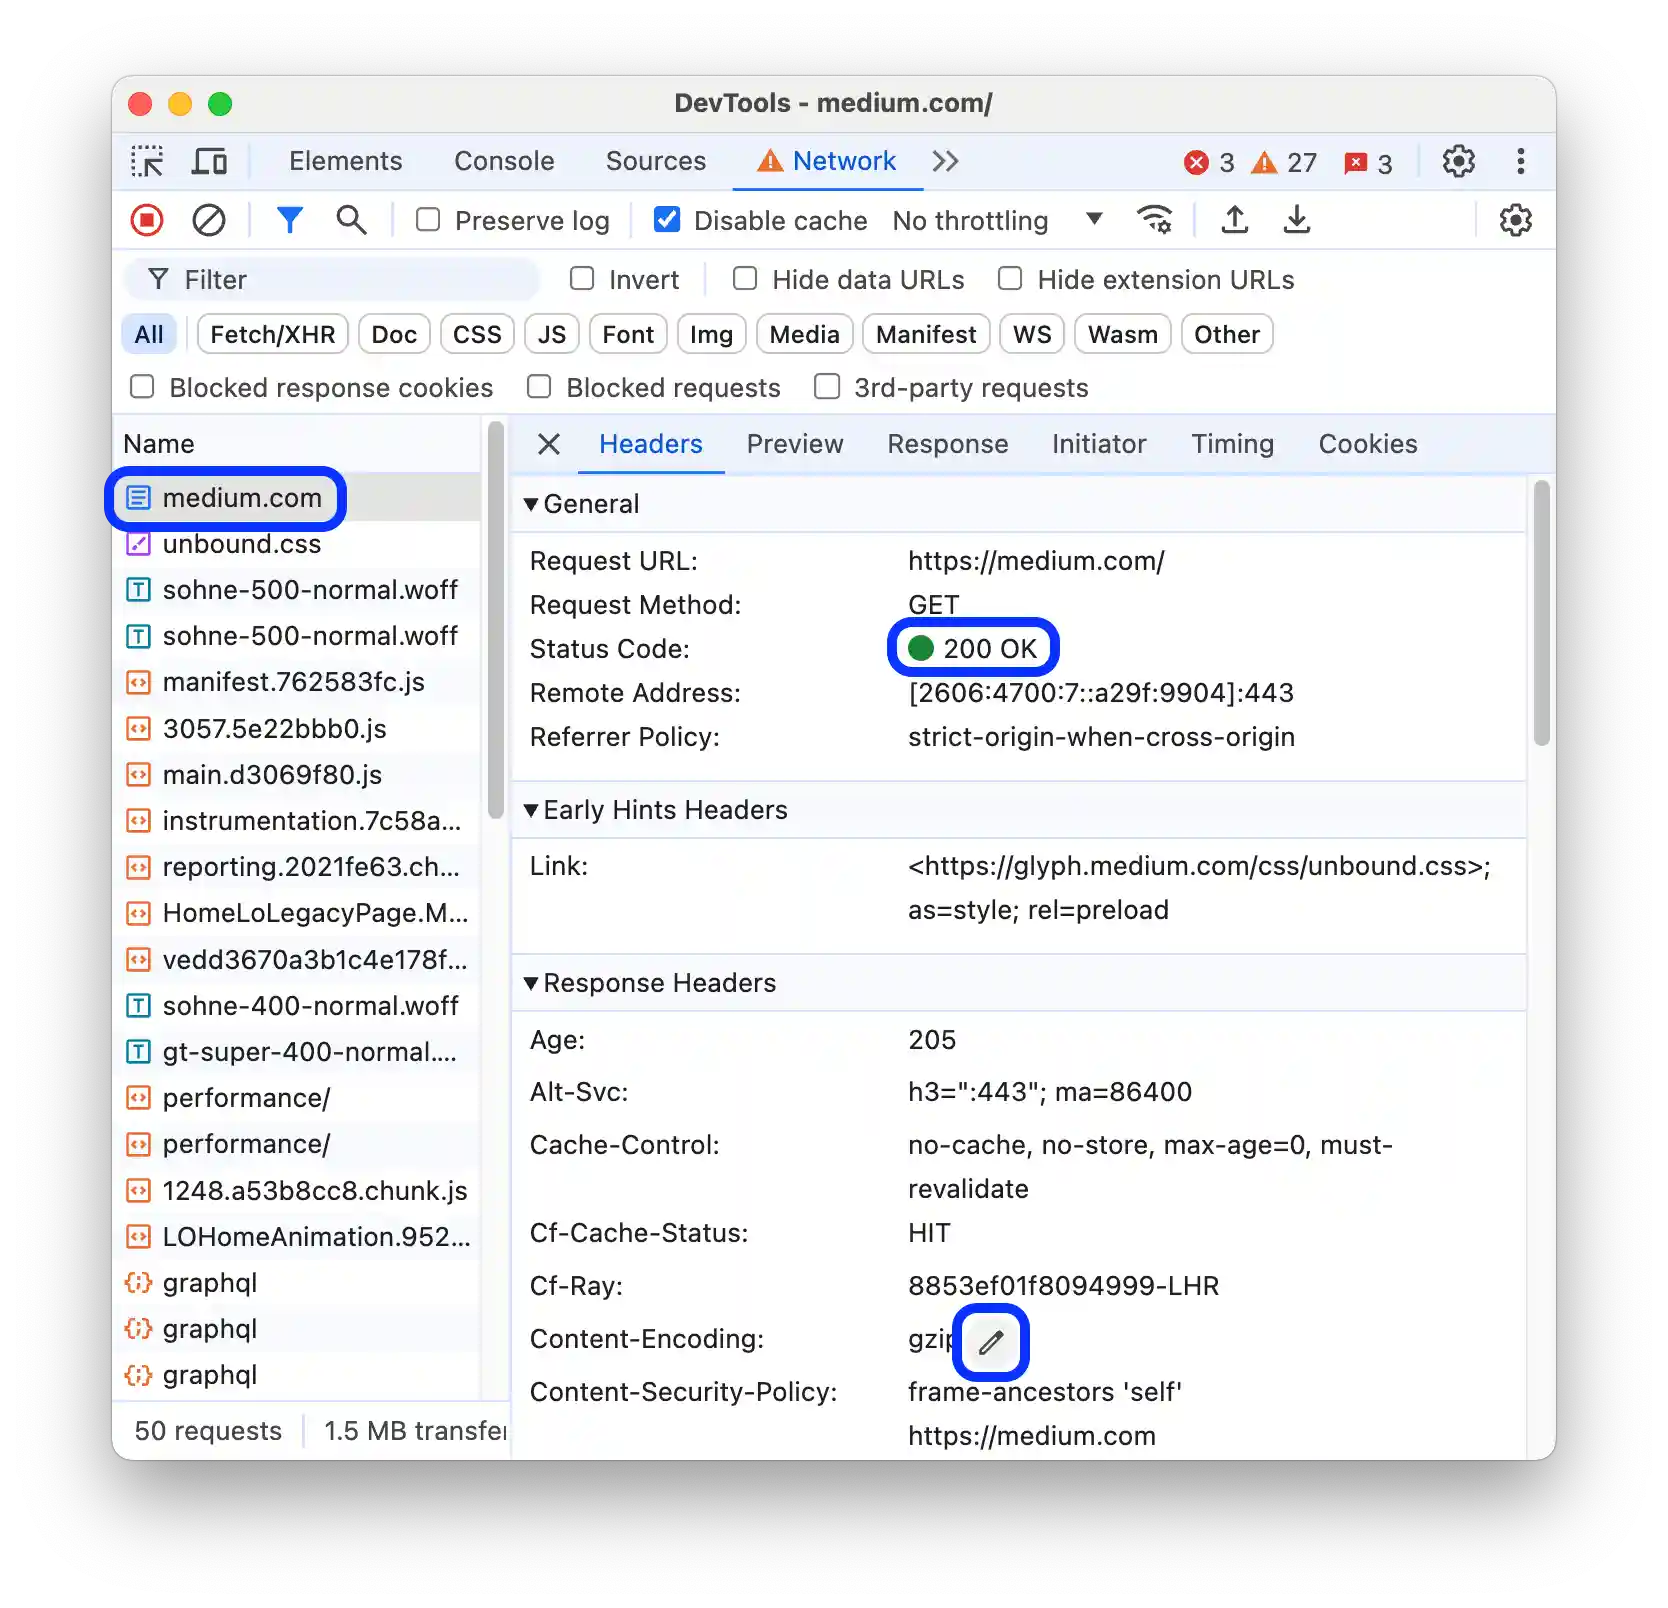Open the network filter bar funnel icon
This screenshot has width=1668, height=1608.
click(290, 220)
